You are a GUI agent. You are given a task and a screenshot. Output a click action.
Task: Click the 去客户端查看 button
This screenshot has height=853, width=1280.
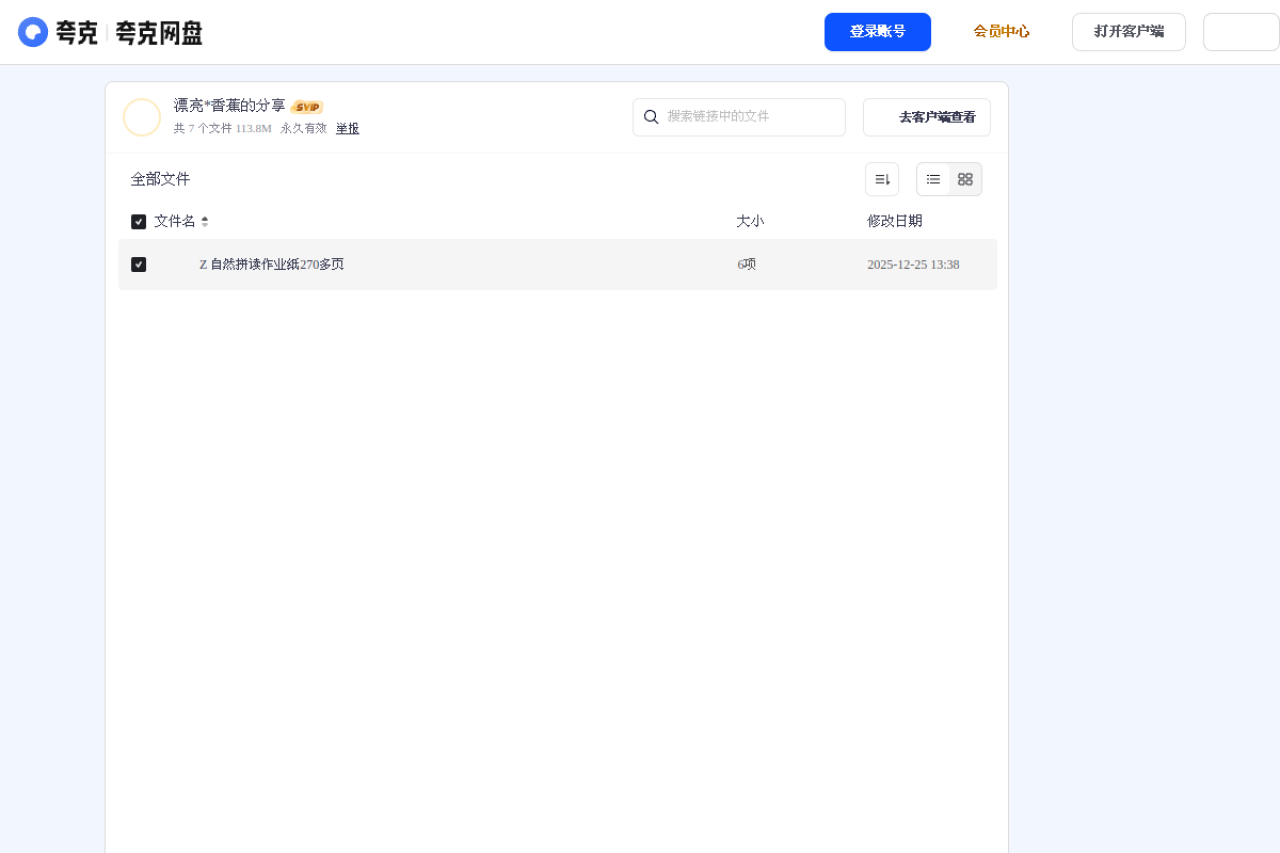[926, 117]
